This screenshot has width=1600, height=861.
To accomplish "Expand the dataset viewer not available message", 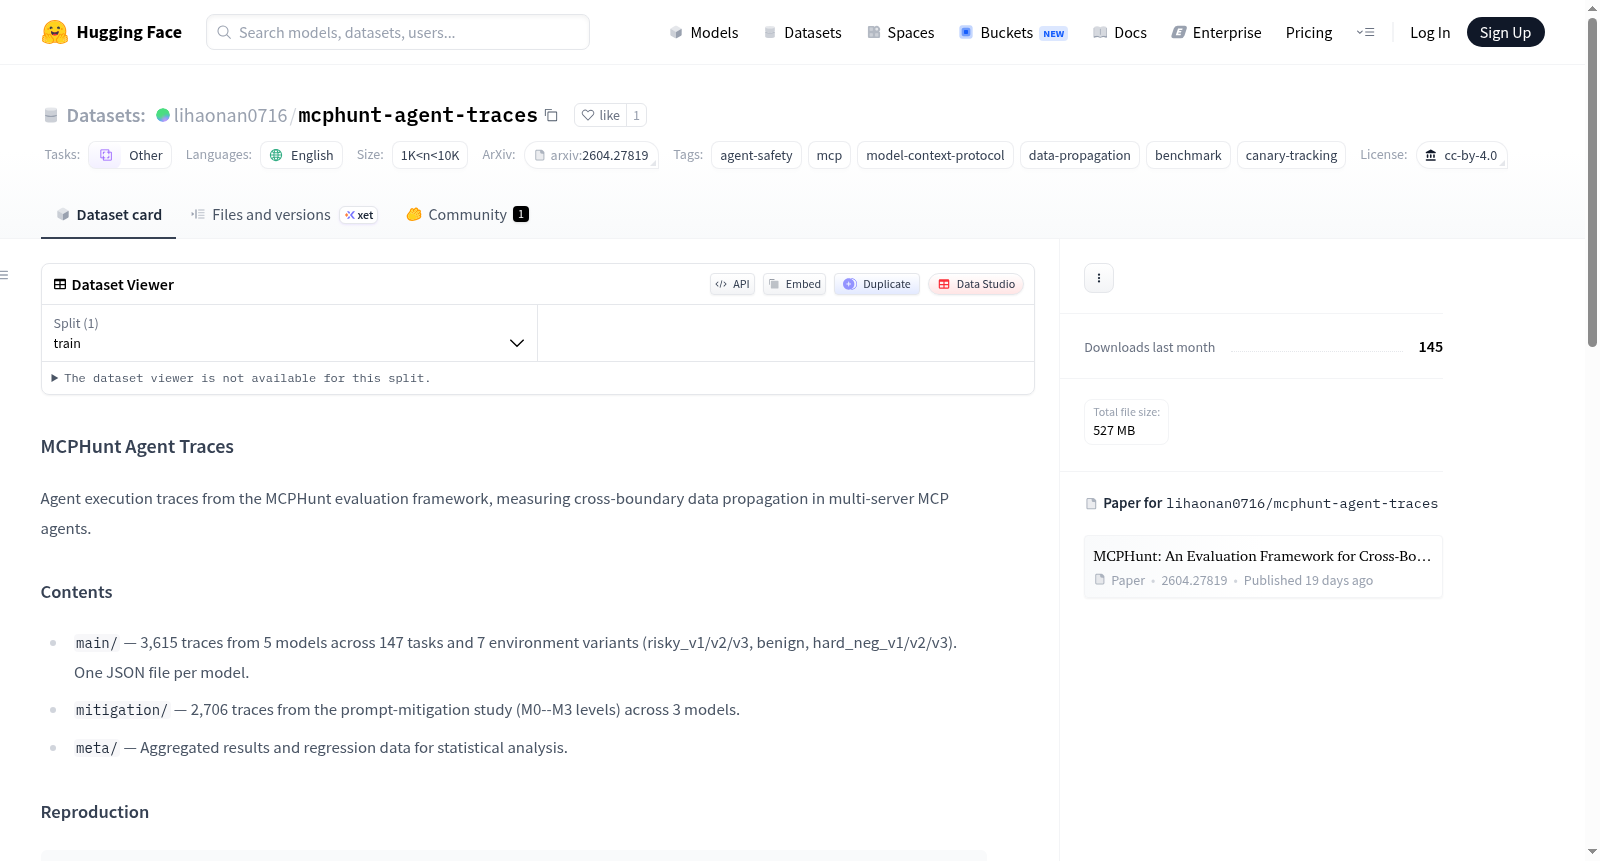I will click(x=241, y=378).
